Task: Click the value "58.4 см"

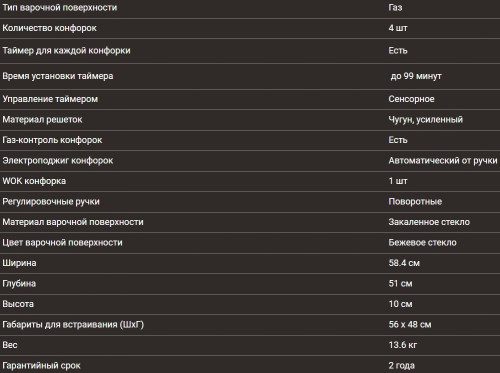Action: pyautogui.click(x=404, y=263)
